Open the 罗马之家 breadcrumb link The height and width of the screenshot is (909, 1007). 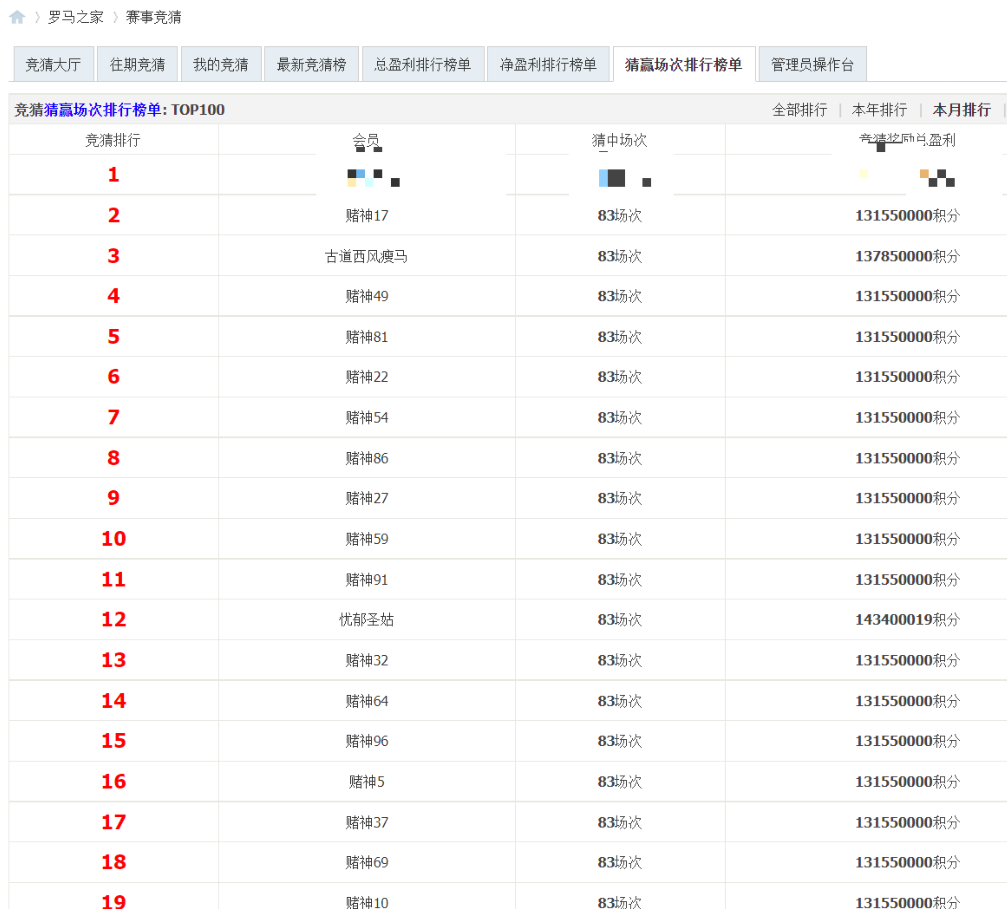pos(75,17)
